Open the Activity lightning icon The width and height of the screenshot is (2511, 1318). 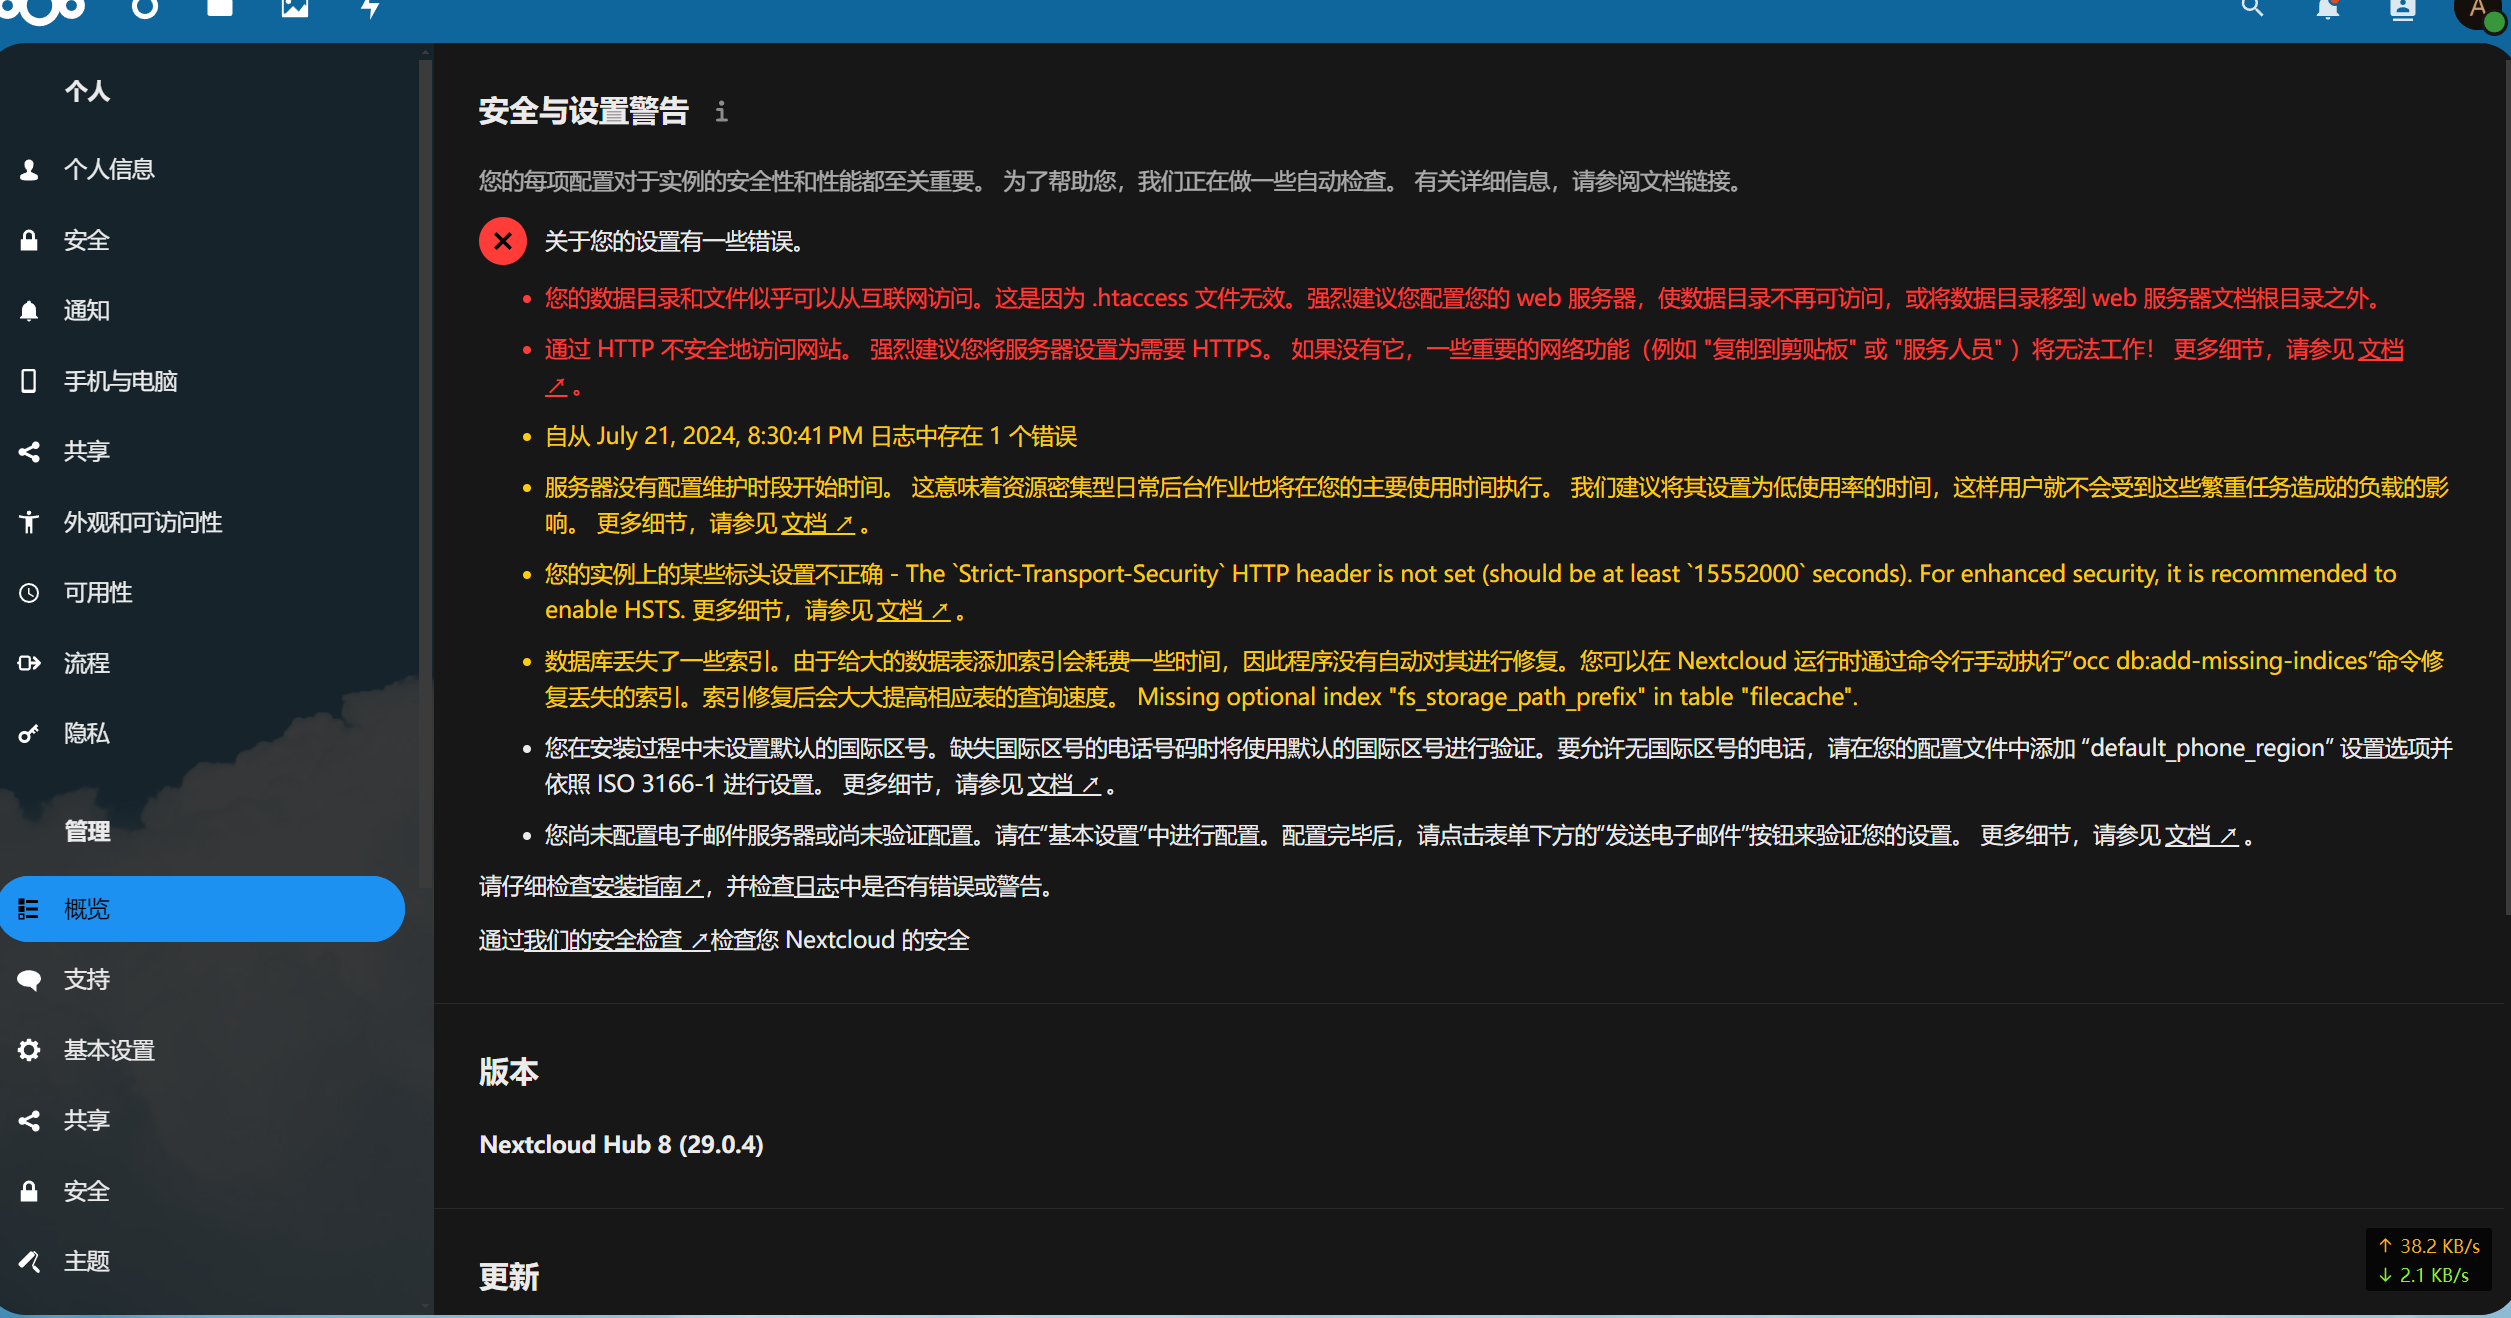(x=370, y=9)
